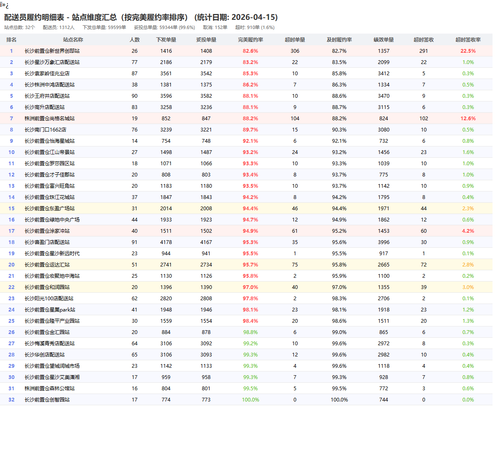The width and height of the screenshot is (500, 458).
Task: Click the '2014' cell in rank 15 row
Action: click(166, 209)
